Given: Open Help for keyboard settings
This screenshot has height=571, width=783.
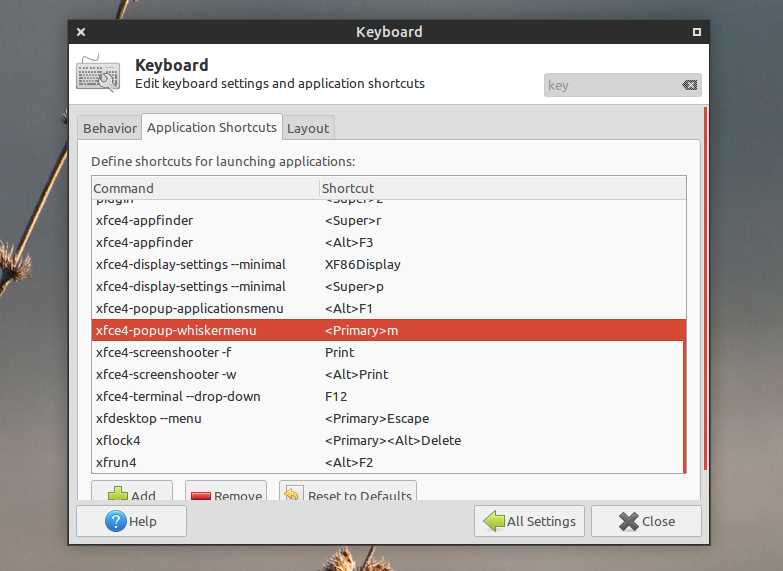Looking at the screenshot, I should [x=131, y=521].
